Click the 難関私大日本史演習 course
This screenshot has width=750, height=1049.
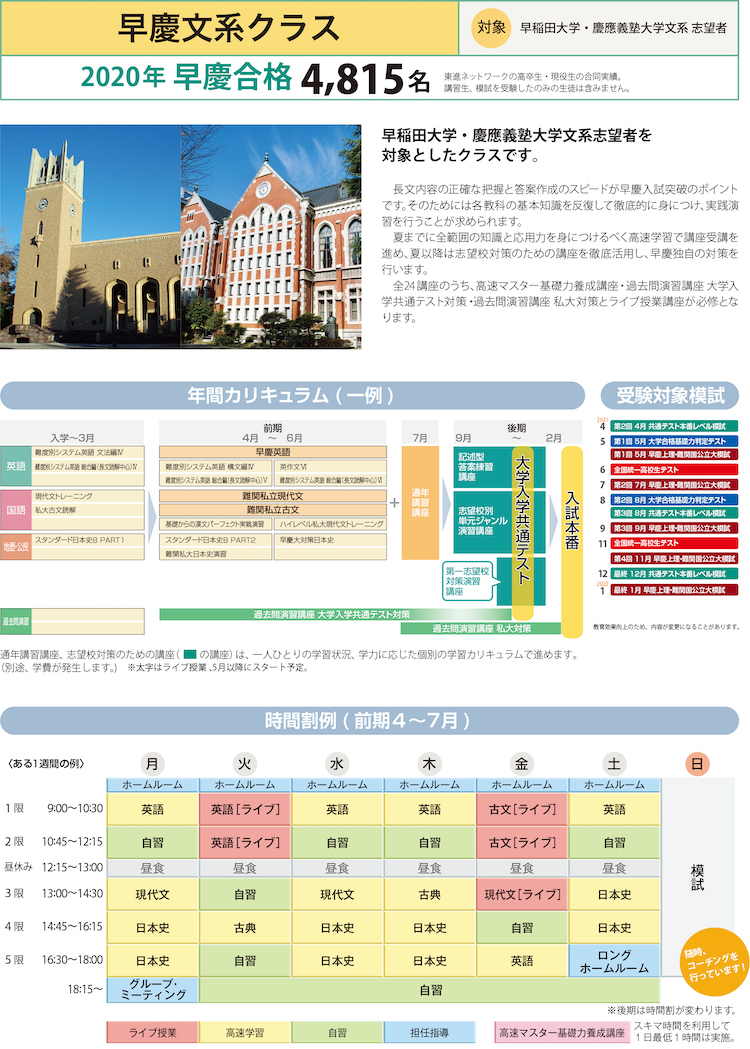pos(215,554)
